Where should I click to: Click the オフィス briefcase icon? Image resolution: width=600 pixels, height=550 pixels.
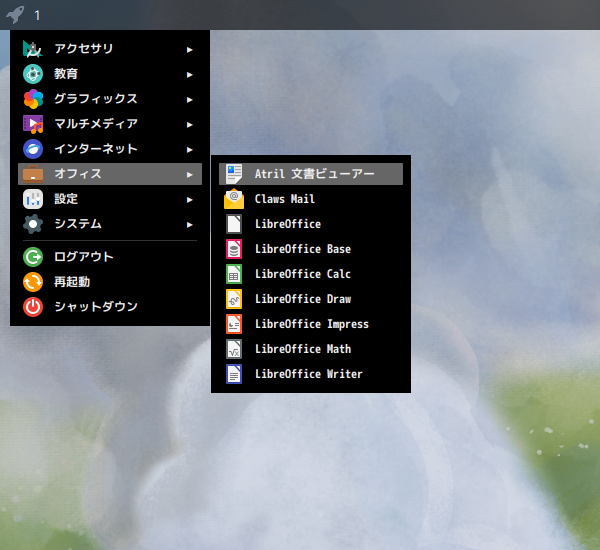(33, 174)
